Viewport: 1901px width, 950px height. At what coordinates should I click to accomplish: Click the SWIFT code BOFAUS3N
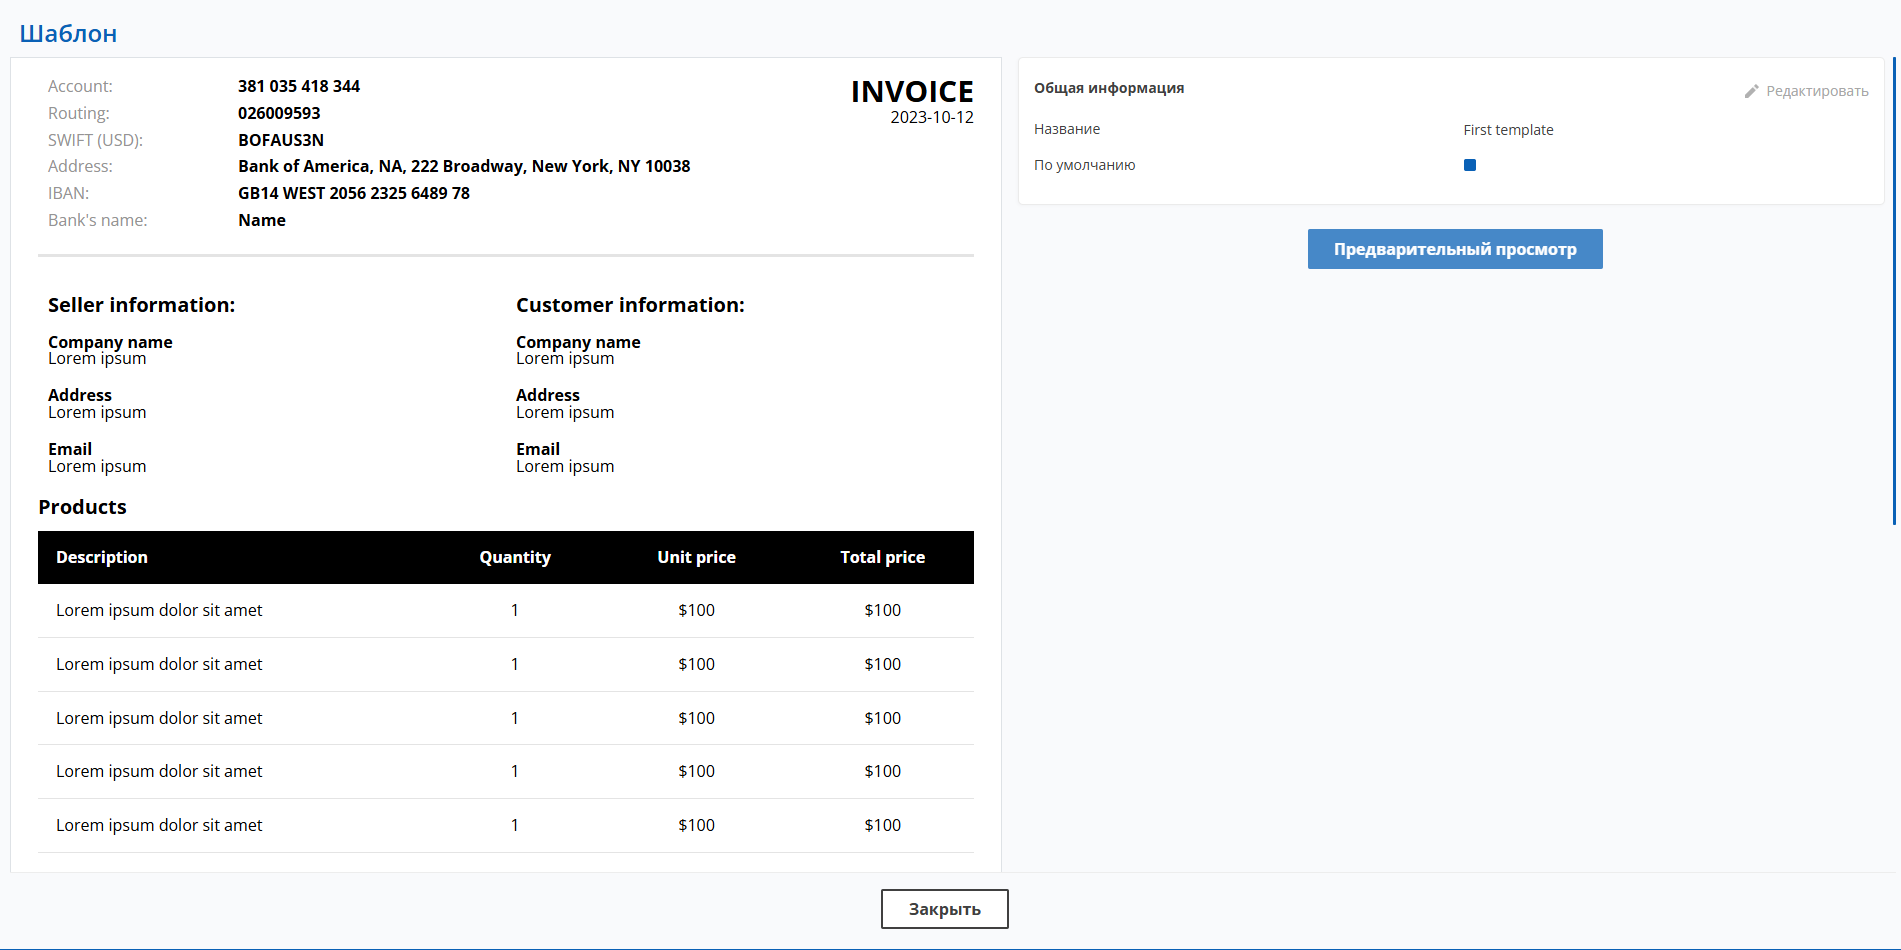point(281,140)
